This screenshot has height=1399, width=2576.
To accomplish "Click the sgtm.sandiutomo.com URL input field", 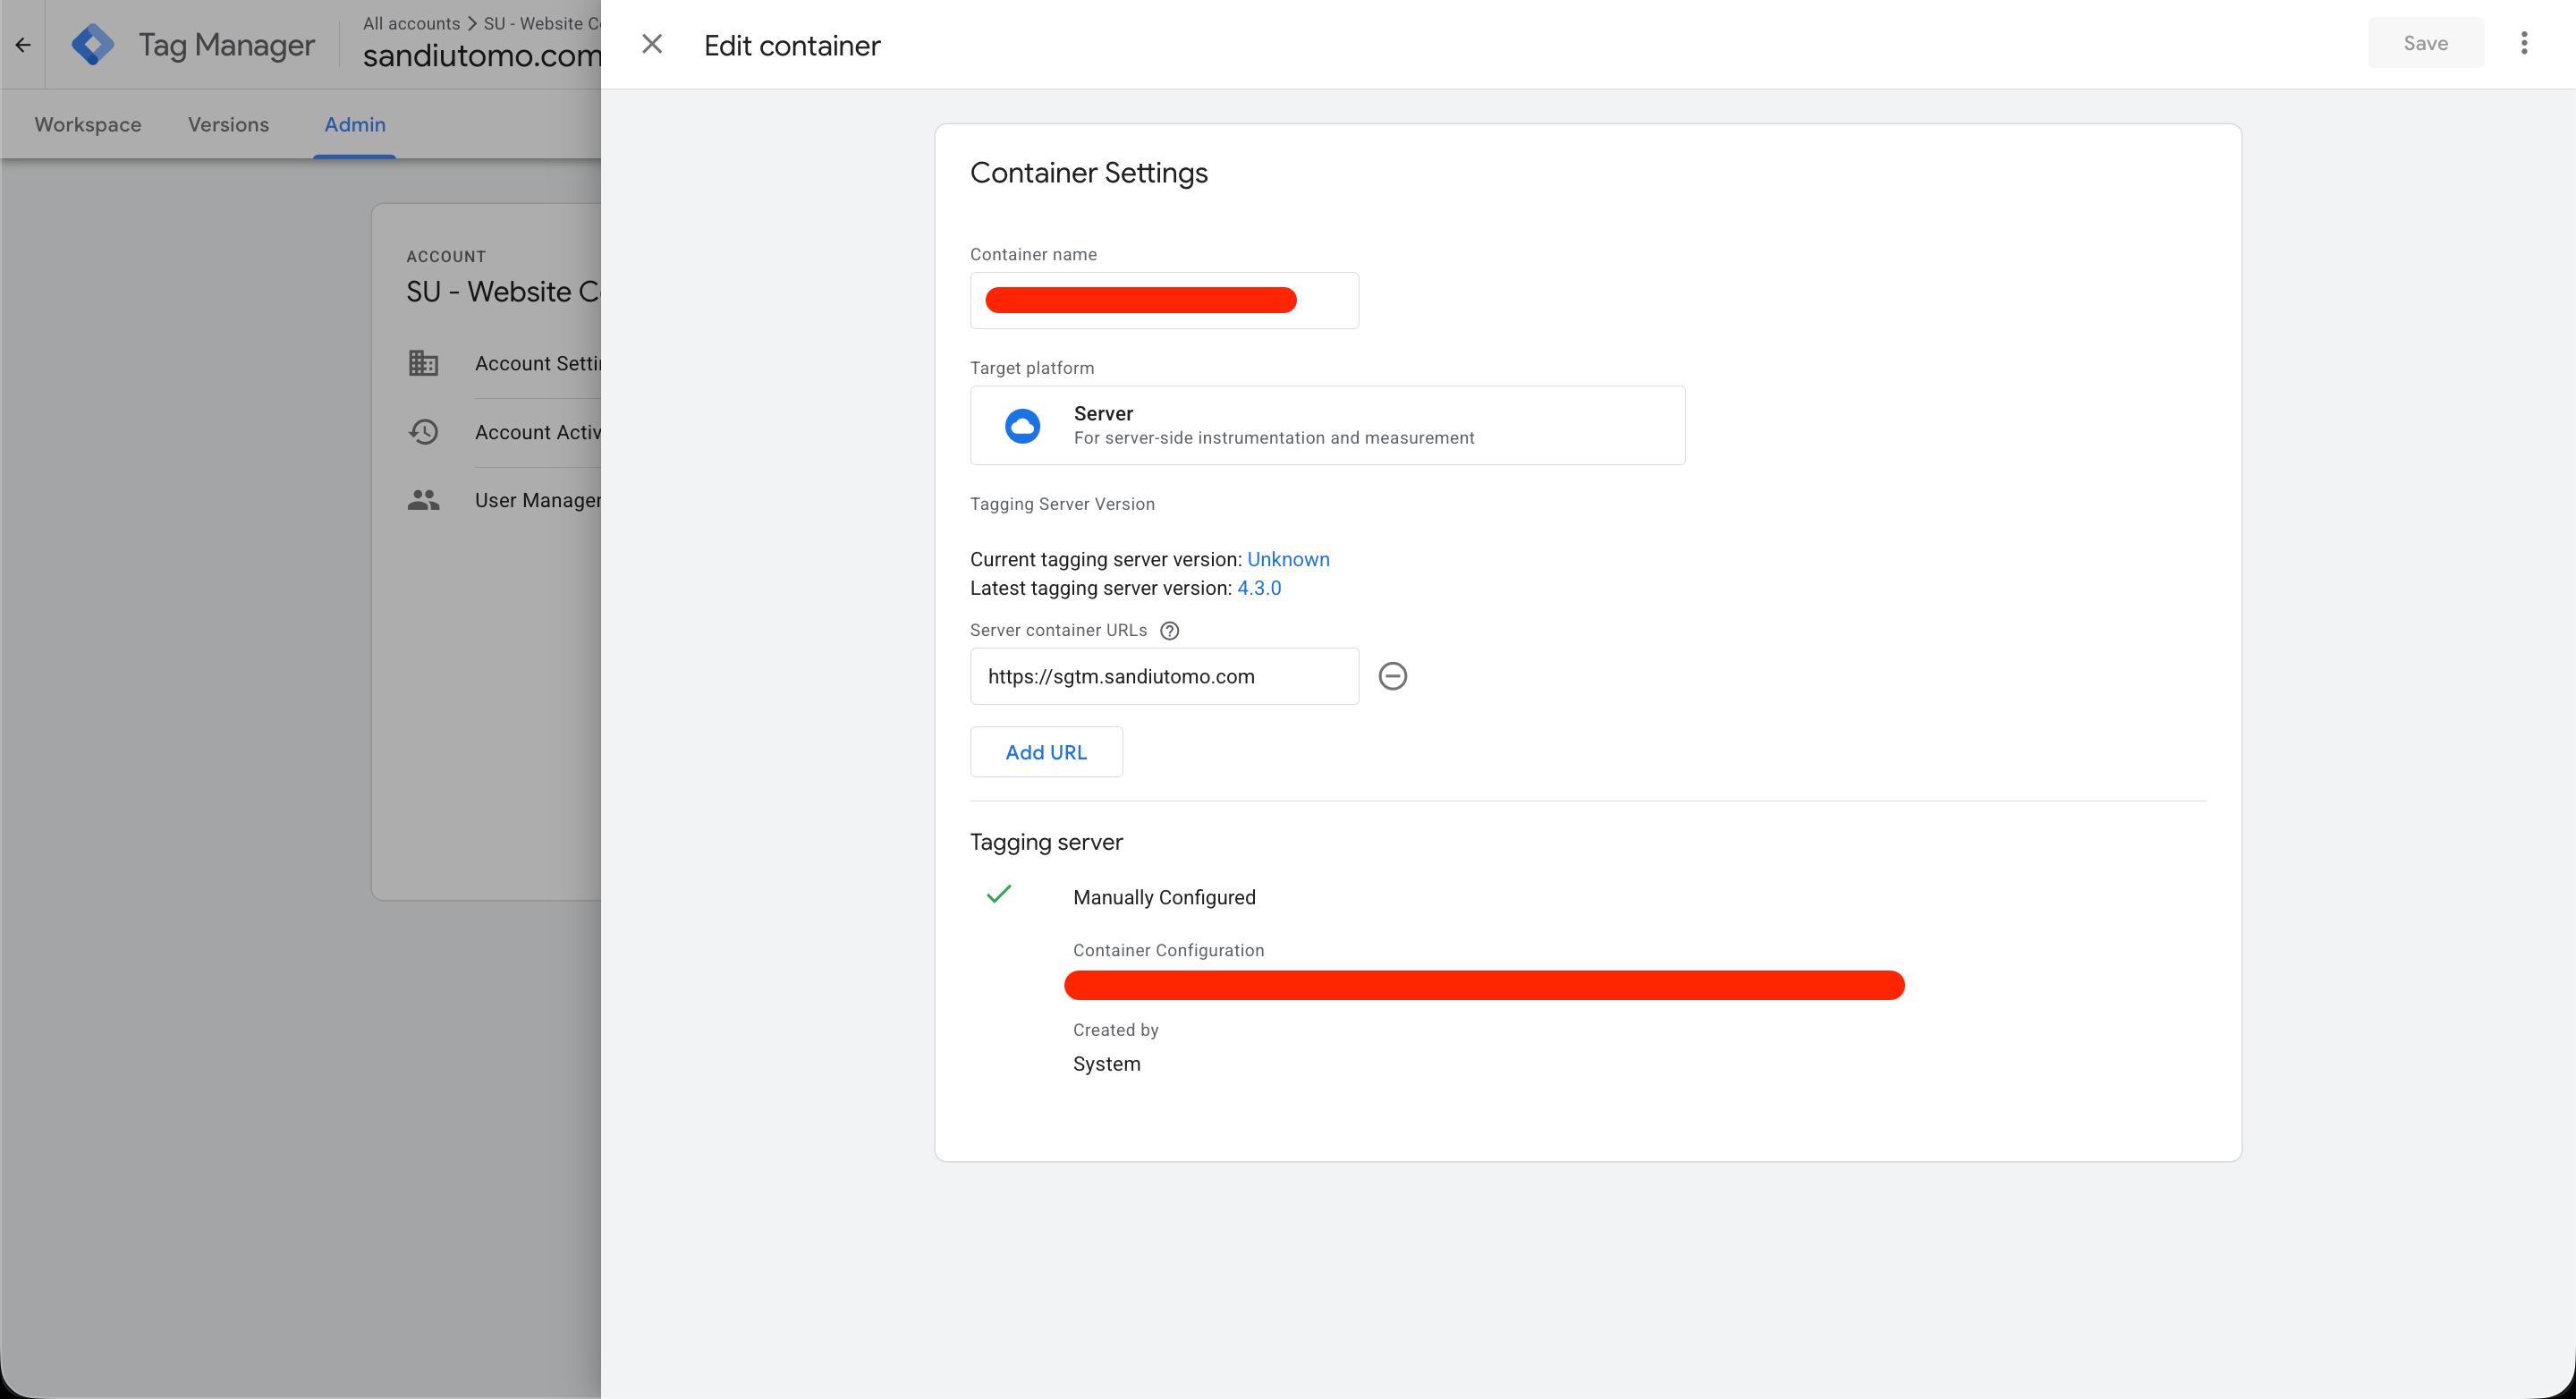I will point(1164,676).
